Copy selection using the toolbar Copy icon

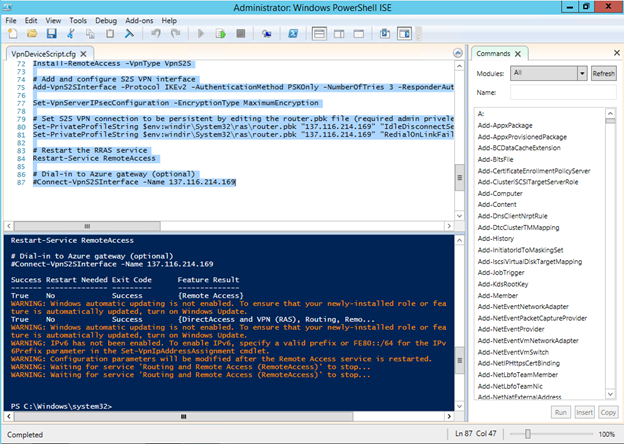click(x=90, y=34)
